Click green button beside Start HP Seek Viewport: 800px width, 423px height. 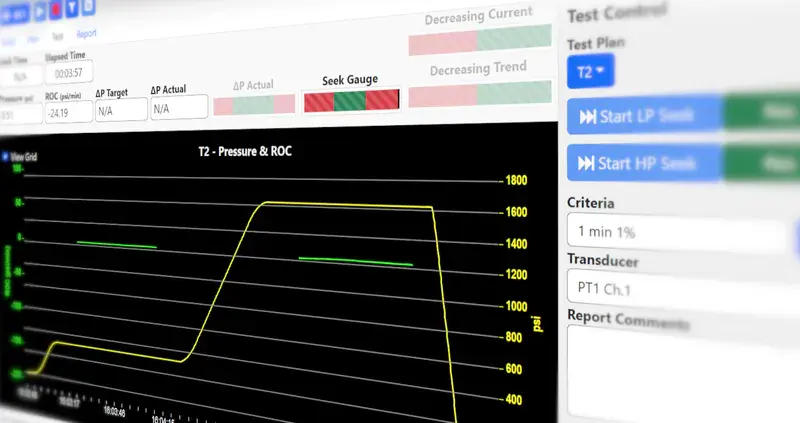point(762,163)
